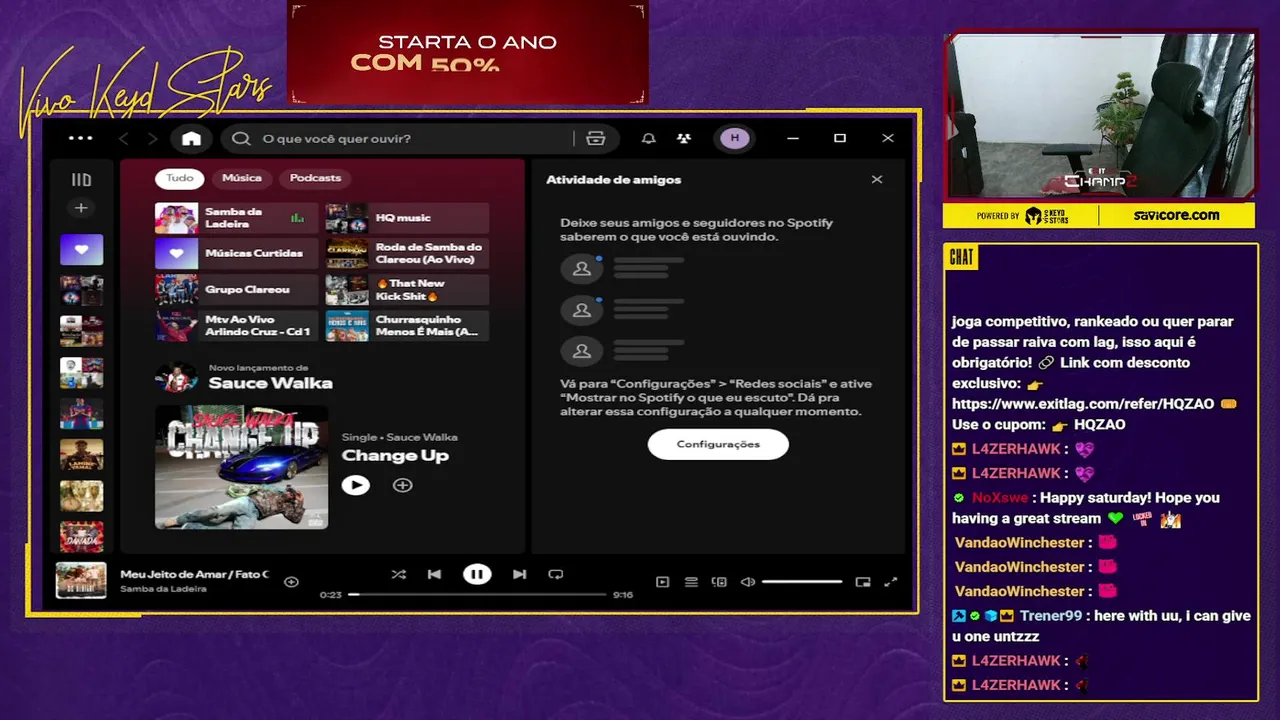Mute the volume speaker icon
Image resolution: width=1280 pixels, height=720 pixels.
point(747,582)
